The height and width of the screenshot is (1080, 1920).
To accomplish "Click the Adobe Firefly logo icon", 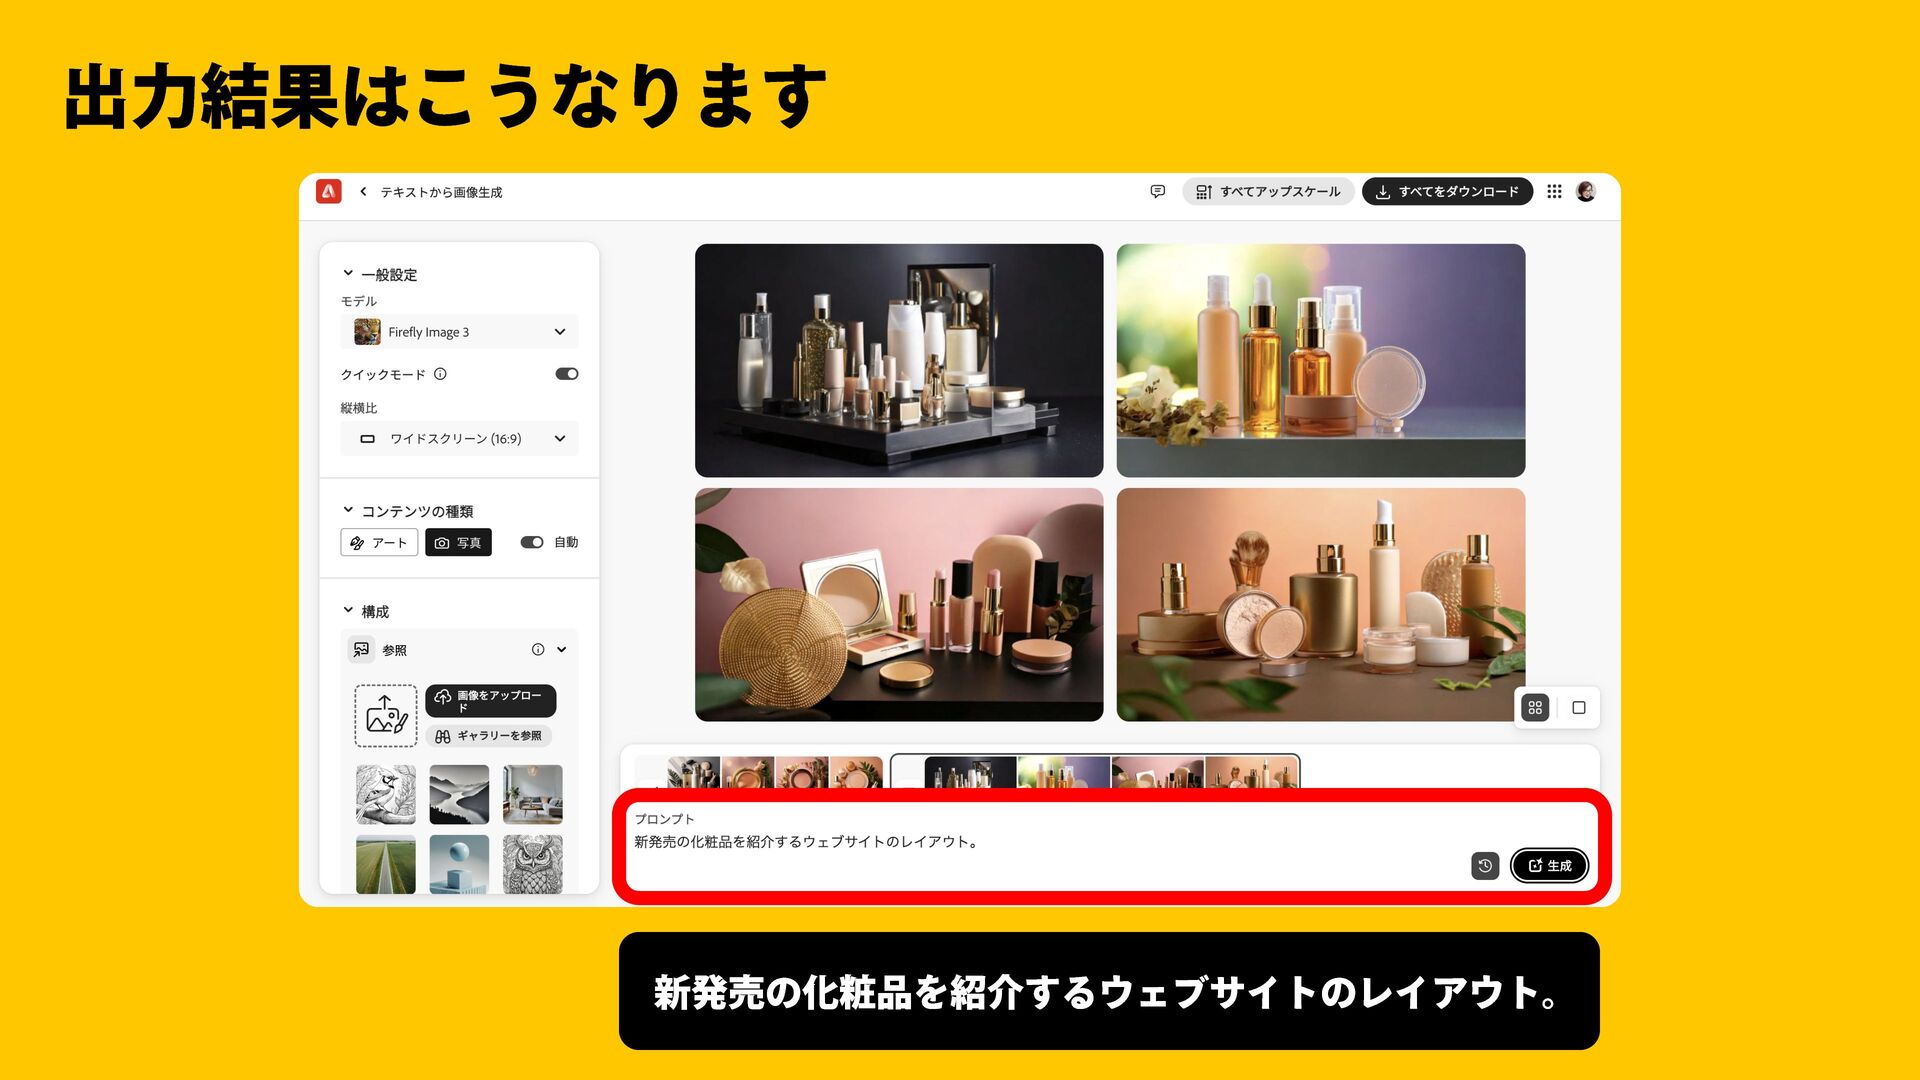I will point(328,191).
